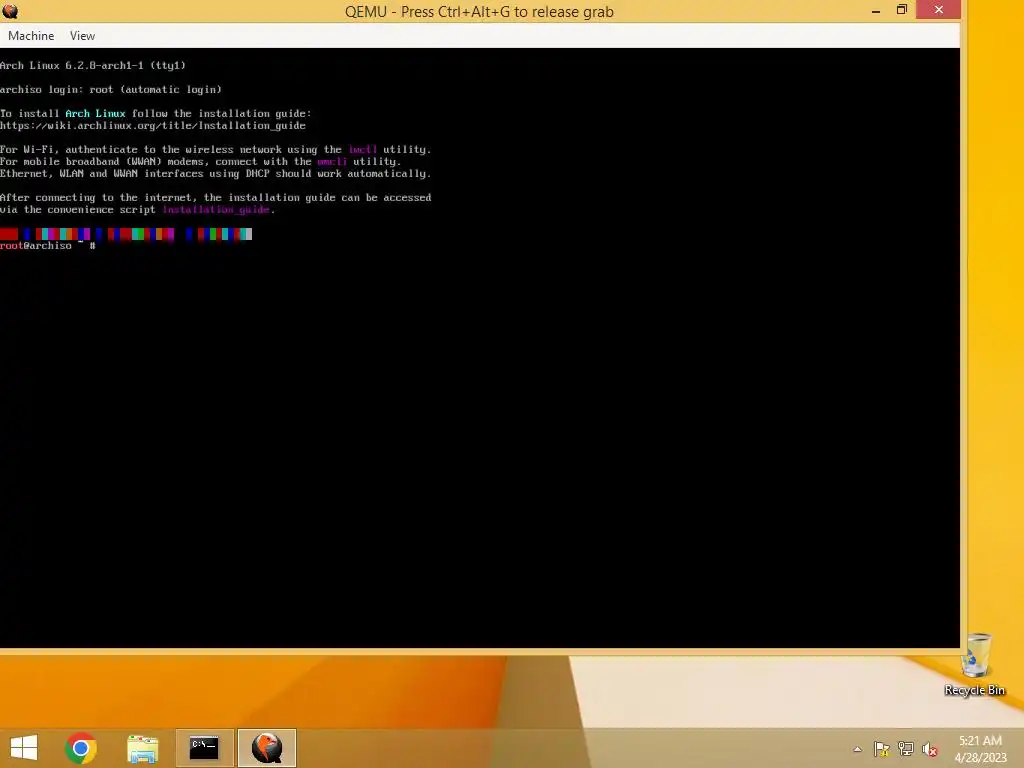Image resolution: width=1024 pixels, height=768 pixels.
Task: Launch Google Chrome from the taskbar
Action: point(81,748)
